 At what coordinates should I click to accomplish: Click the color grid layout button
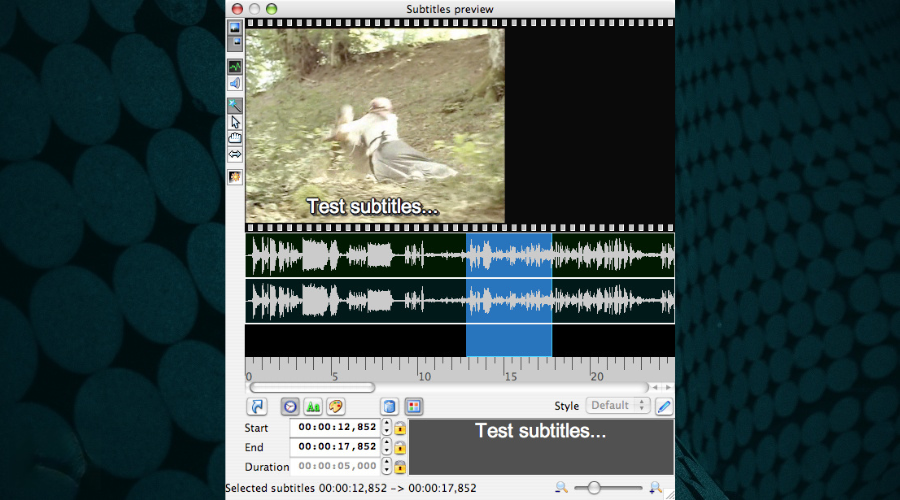pyautogui.click(x=413, y=406)
